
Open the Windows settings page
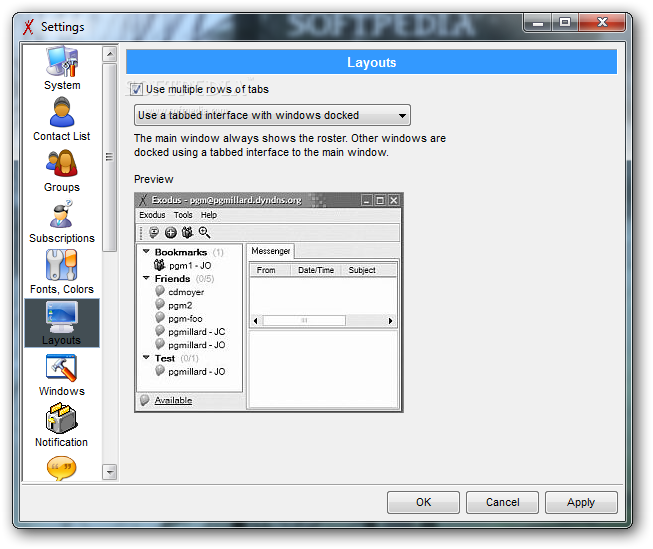[62, 375]
